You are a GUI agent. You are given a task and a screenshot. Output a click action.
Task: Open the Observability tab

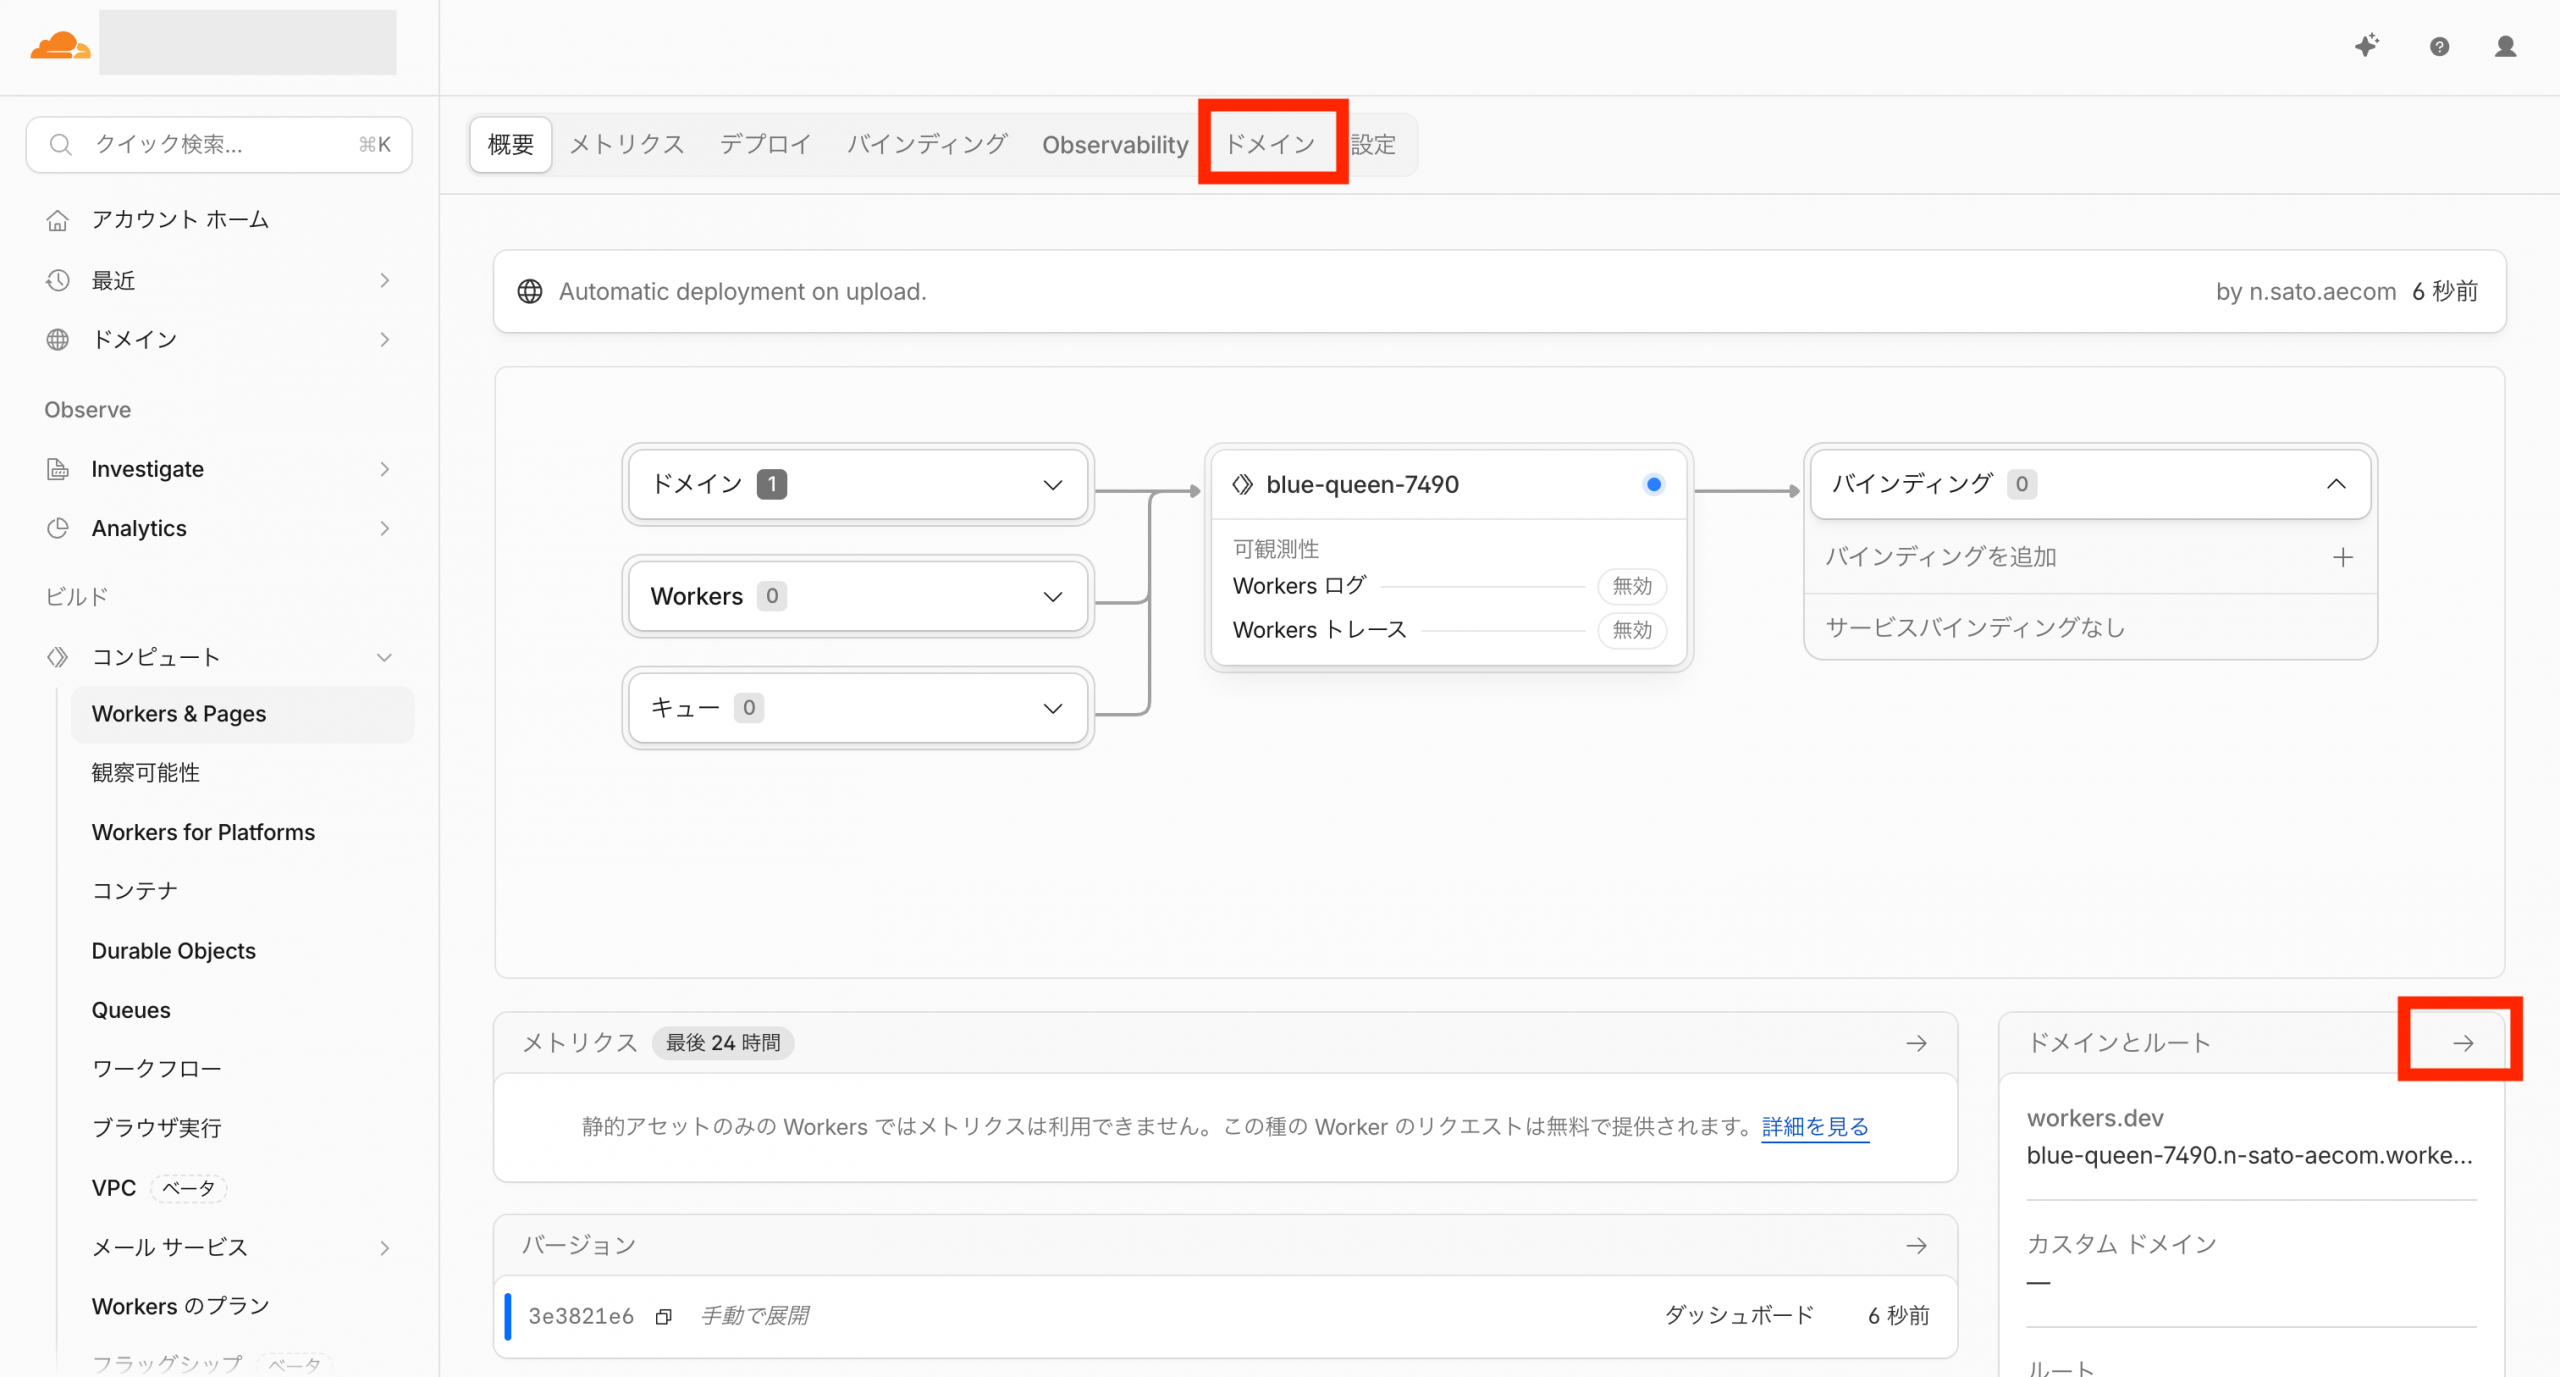point(1115,145)
